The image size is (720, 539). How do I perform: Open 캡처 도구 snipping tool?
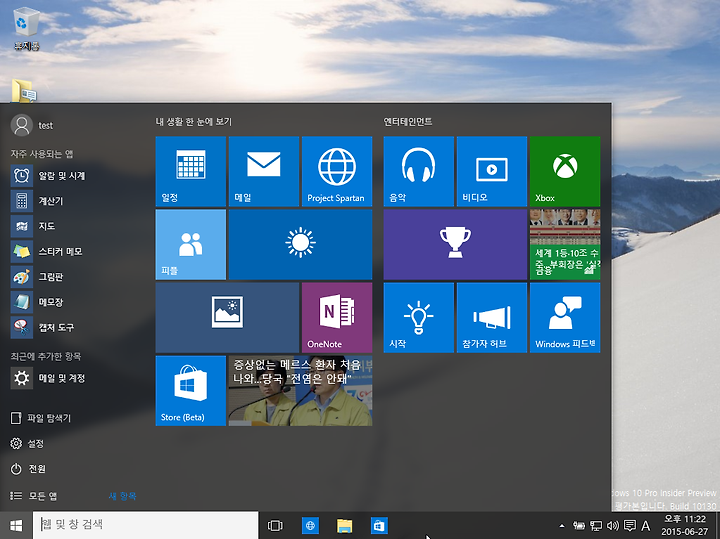pos(43,327)
